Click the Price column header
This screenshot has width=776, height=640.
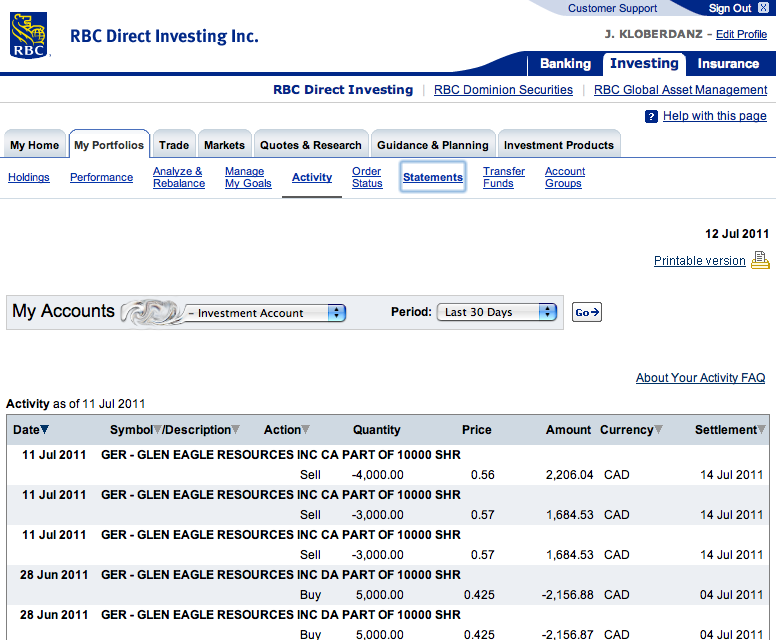point(477,430)
